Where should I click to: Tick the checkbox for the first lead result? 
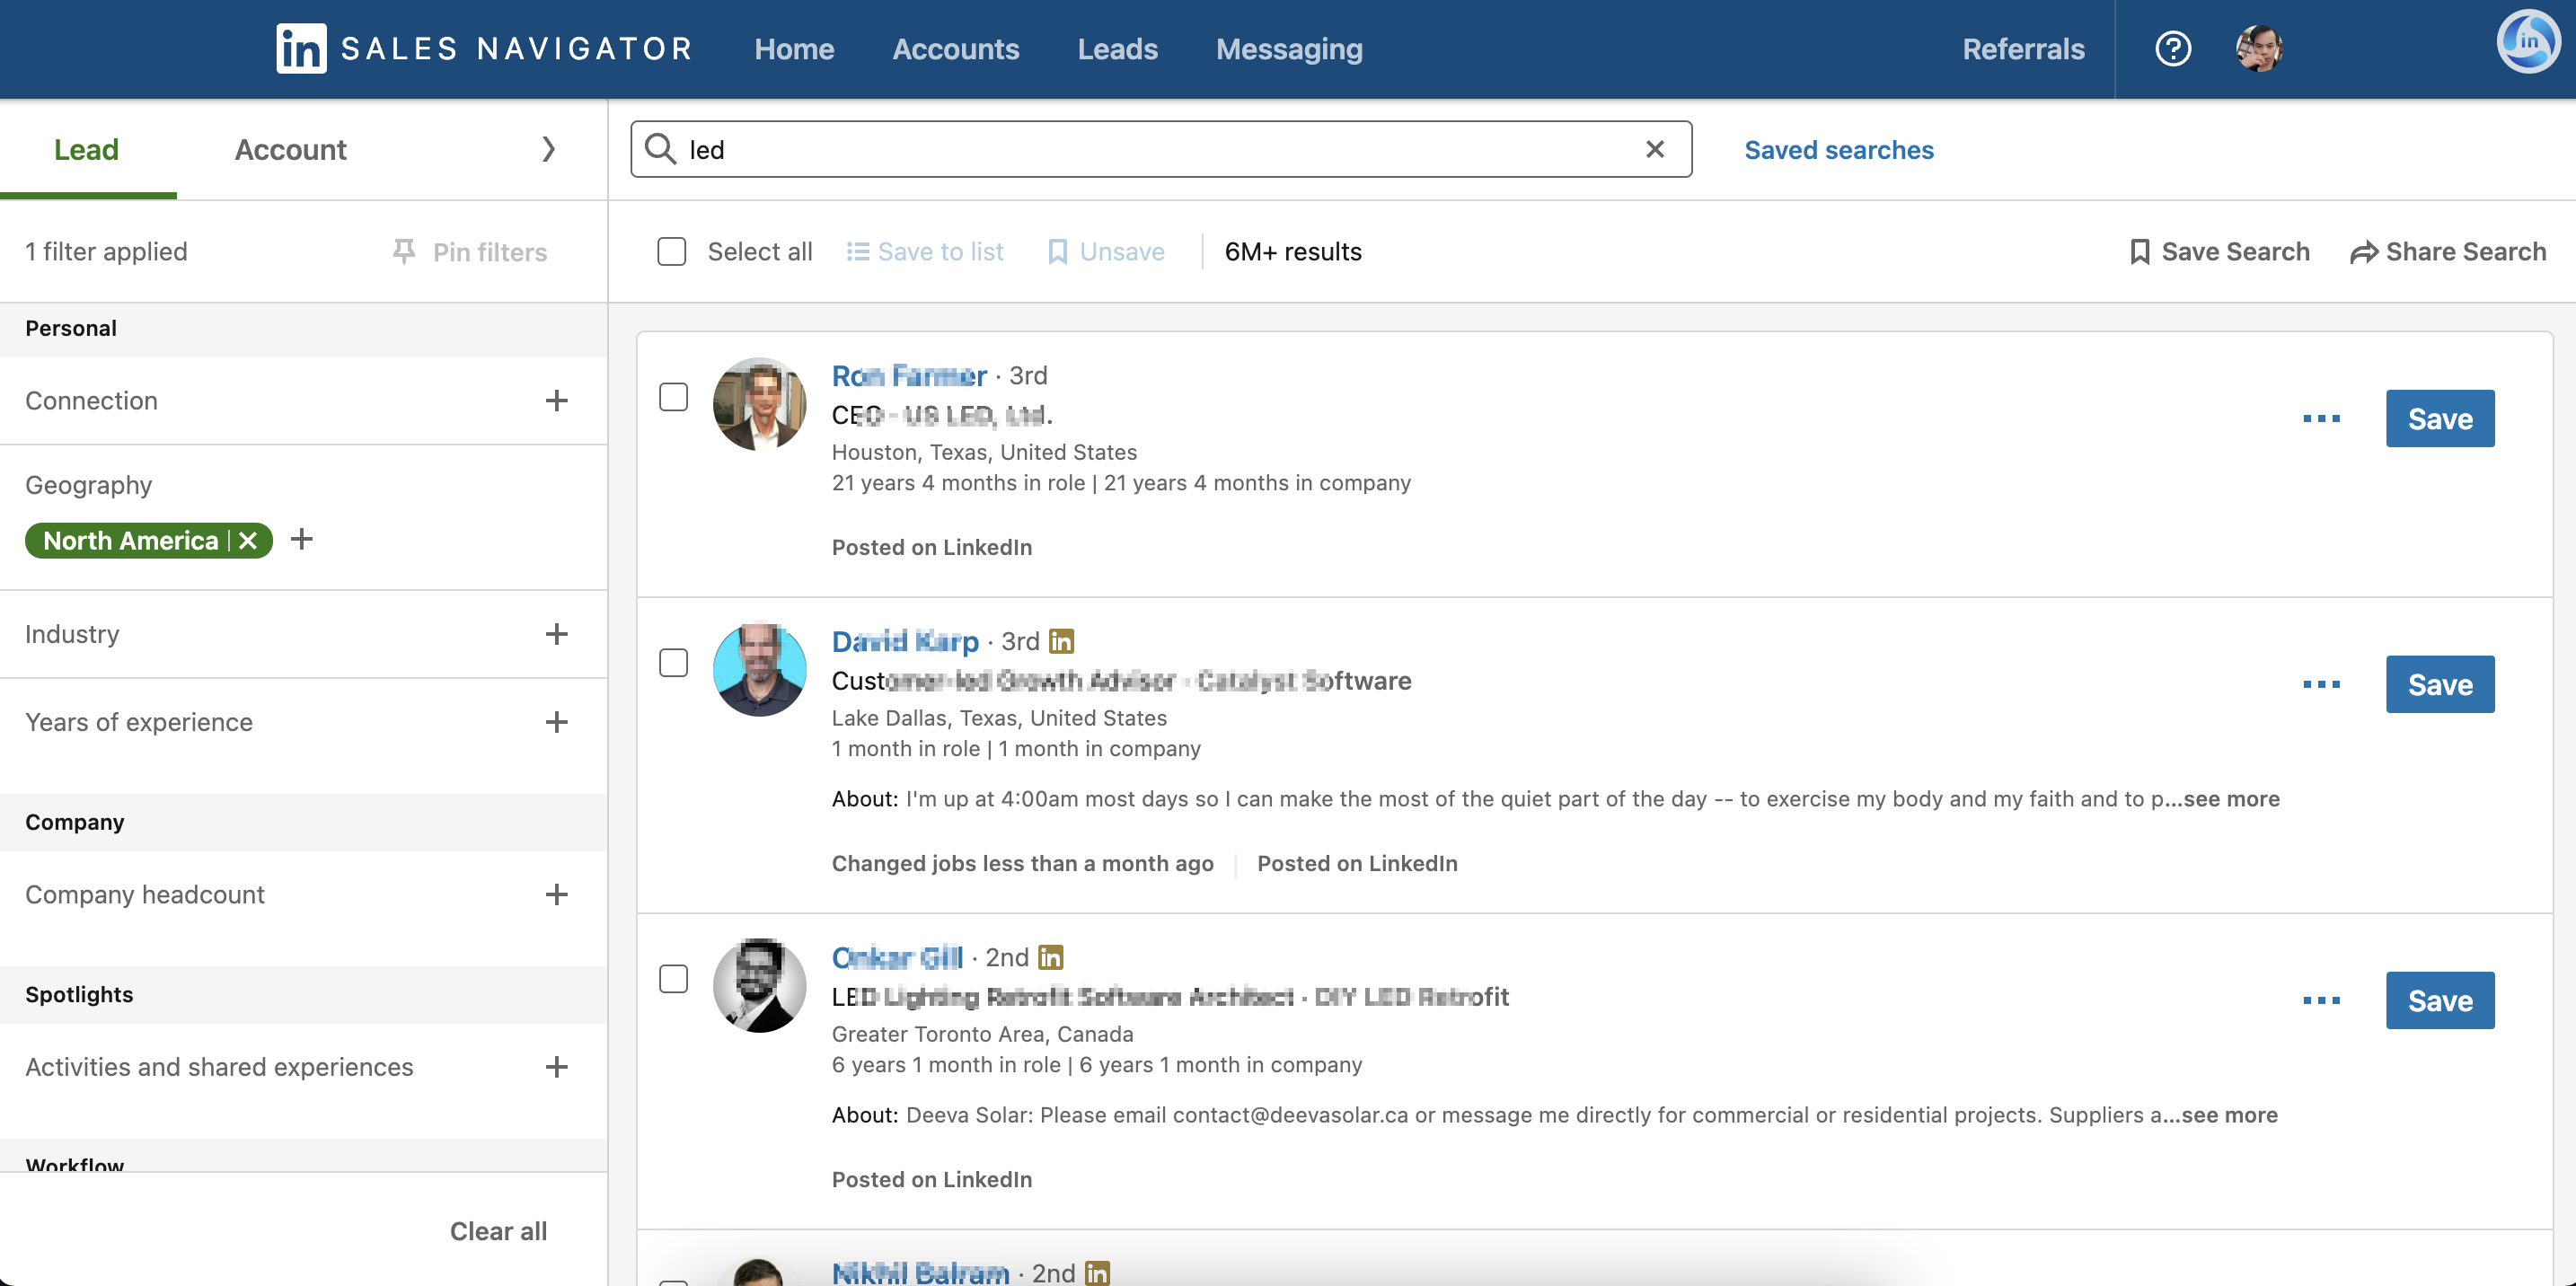point(674,397)
